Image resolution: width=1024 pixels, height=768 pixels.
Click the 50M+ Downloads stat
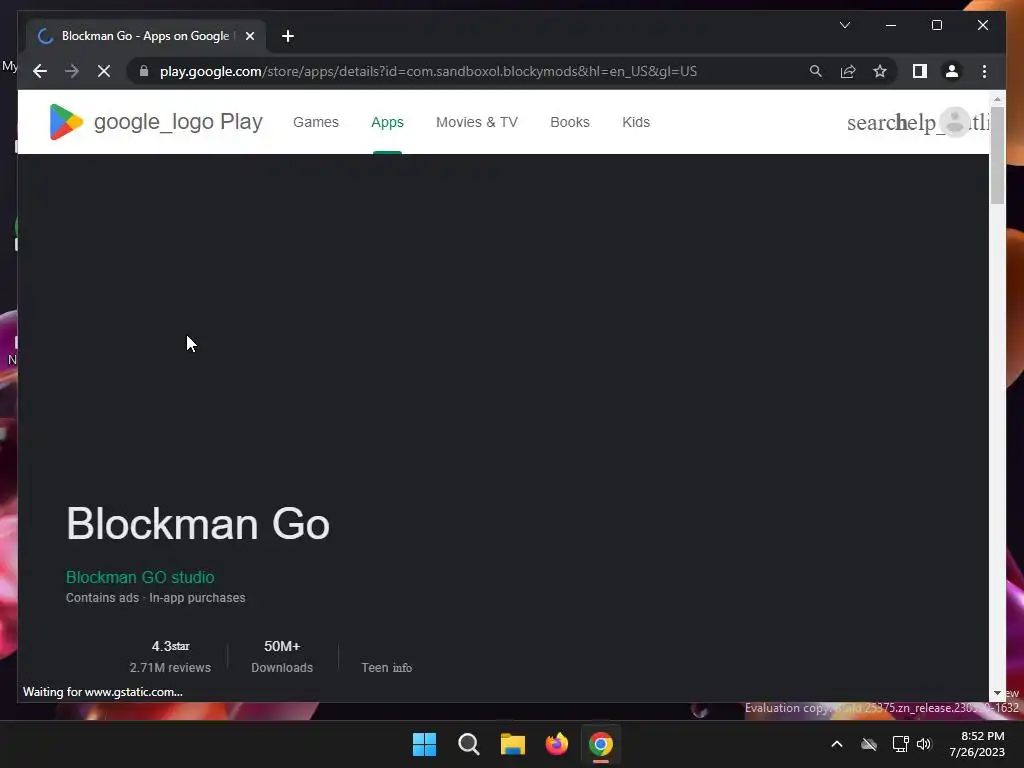pos(281,656)
